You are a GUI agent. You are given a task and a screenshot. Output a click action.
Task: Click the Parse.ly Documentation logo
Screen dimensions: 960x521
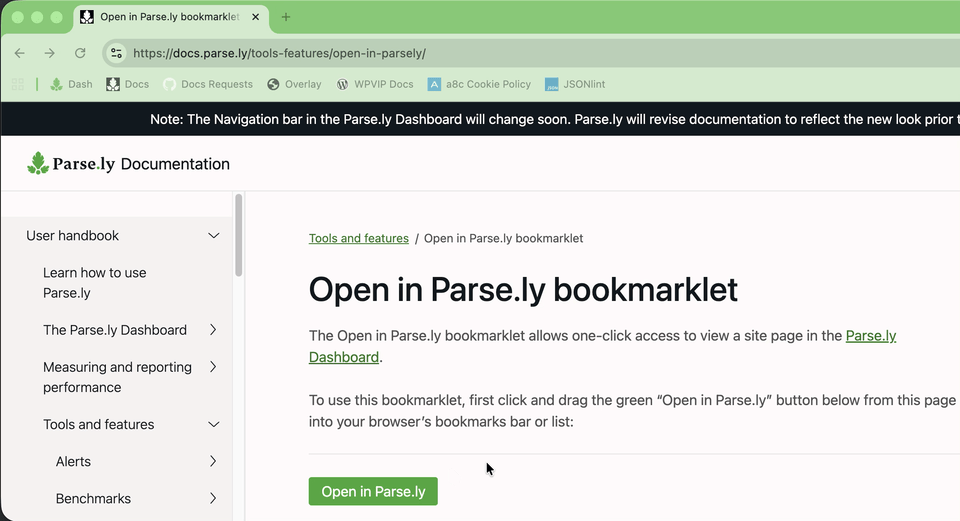[x=128, y=164]
